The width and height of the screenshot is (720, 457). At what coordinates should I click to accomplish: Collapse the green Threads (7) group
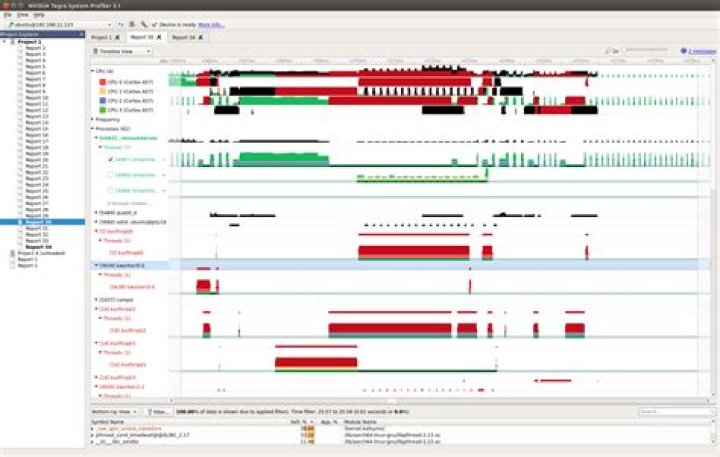[x=101, y=147]
